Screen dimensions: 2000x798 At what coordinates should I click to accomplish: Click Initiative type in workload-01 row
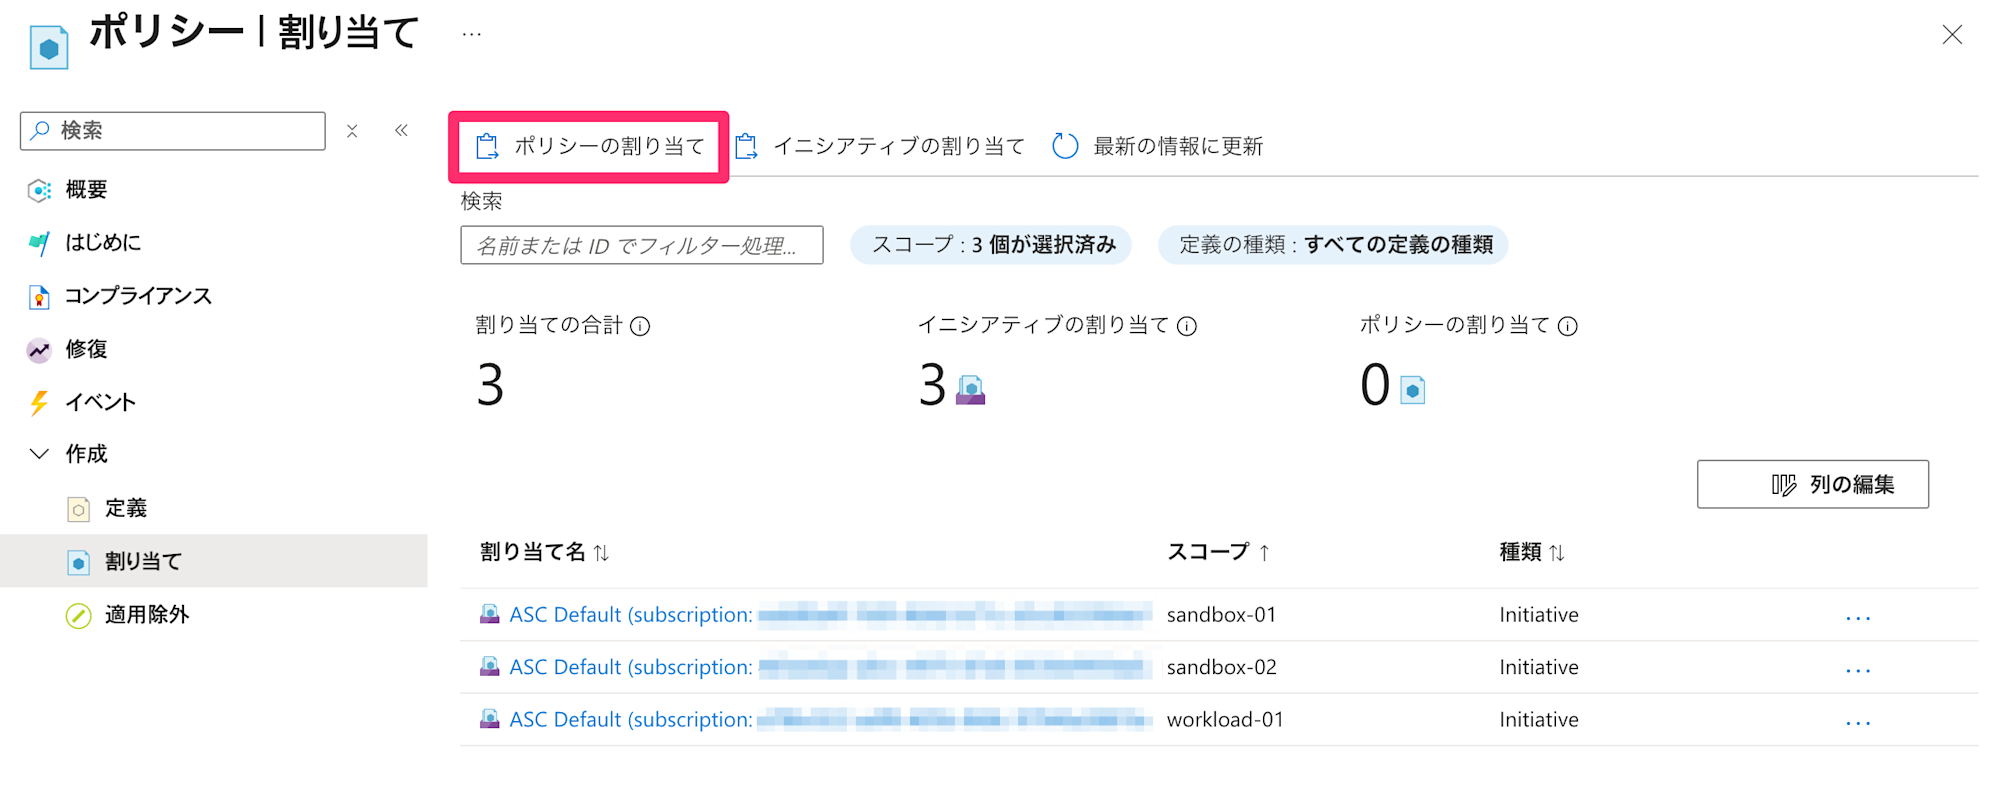1539,720
